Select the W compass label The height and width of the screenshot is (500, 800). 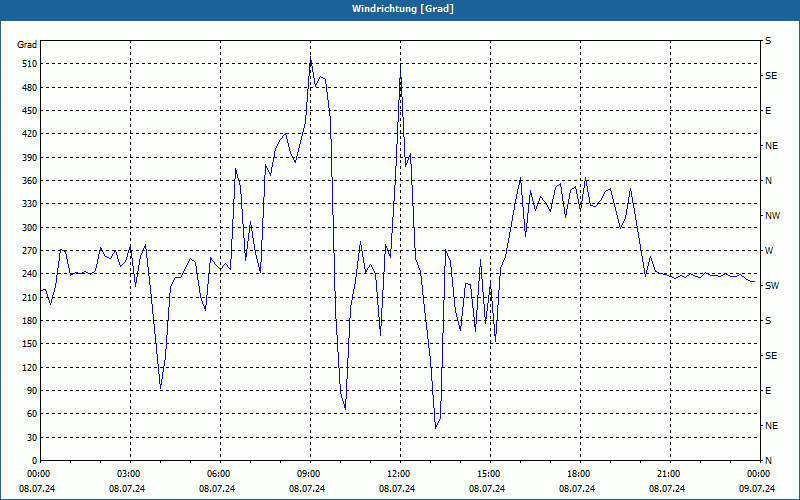click(769, 251)
